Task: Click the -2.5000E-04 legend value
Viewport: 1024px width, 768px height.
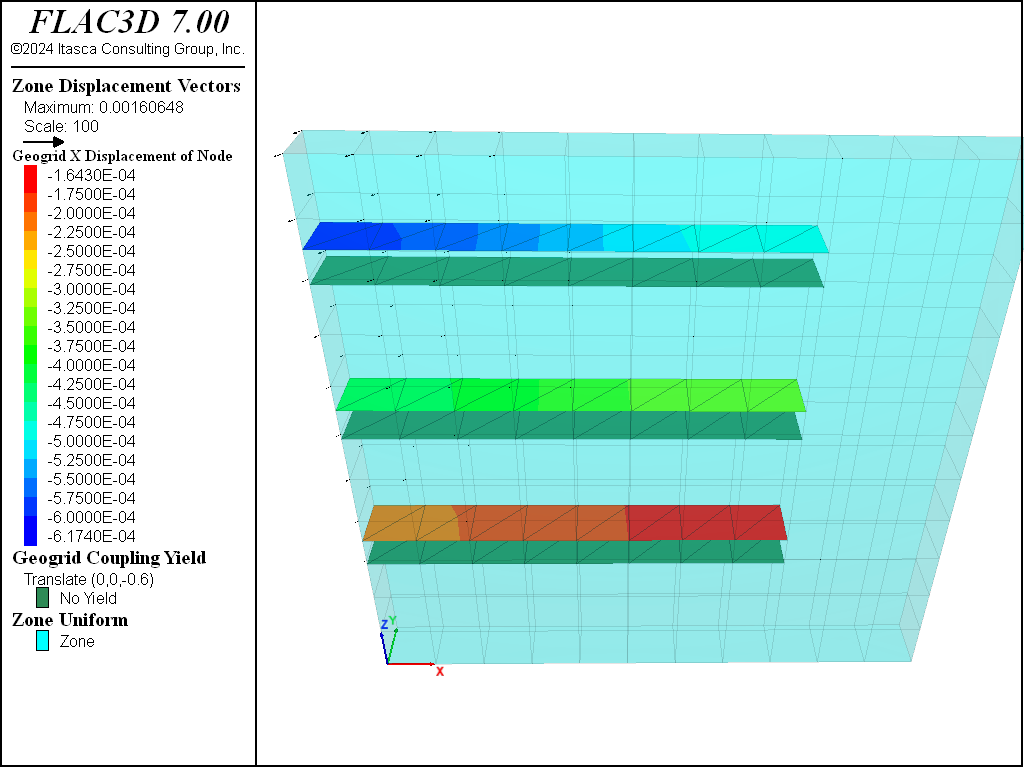Action: [91, 251]
